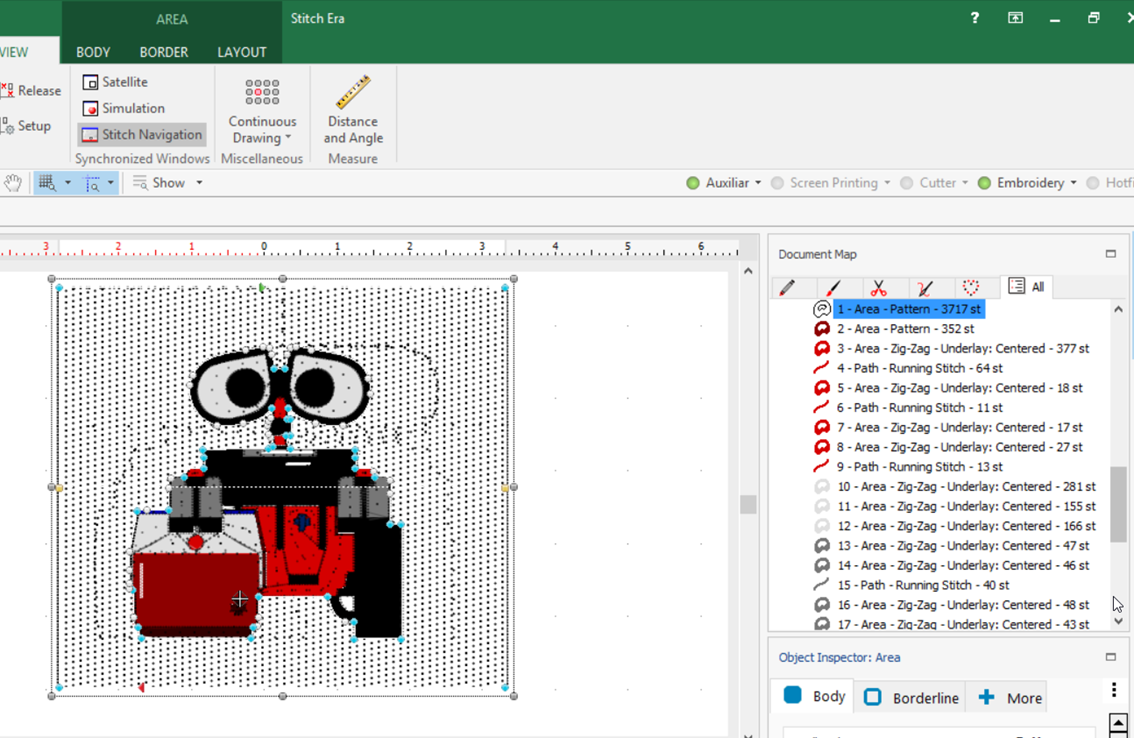Switch to the BORDER ribbon tab
The height and width of the screenshot is (738, 1134).
pos(164,52)
